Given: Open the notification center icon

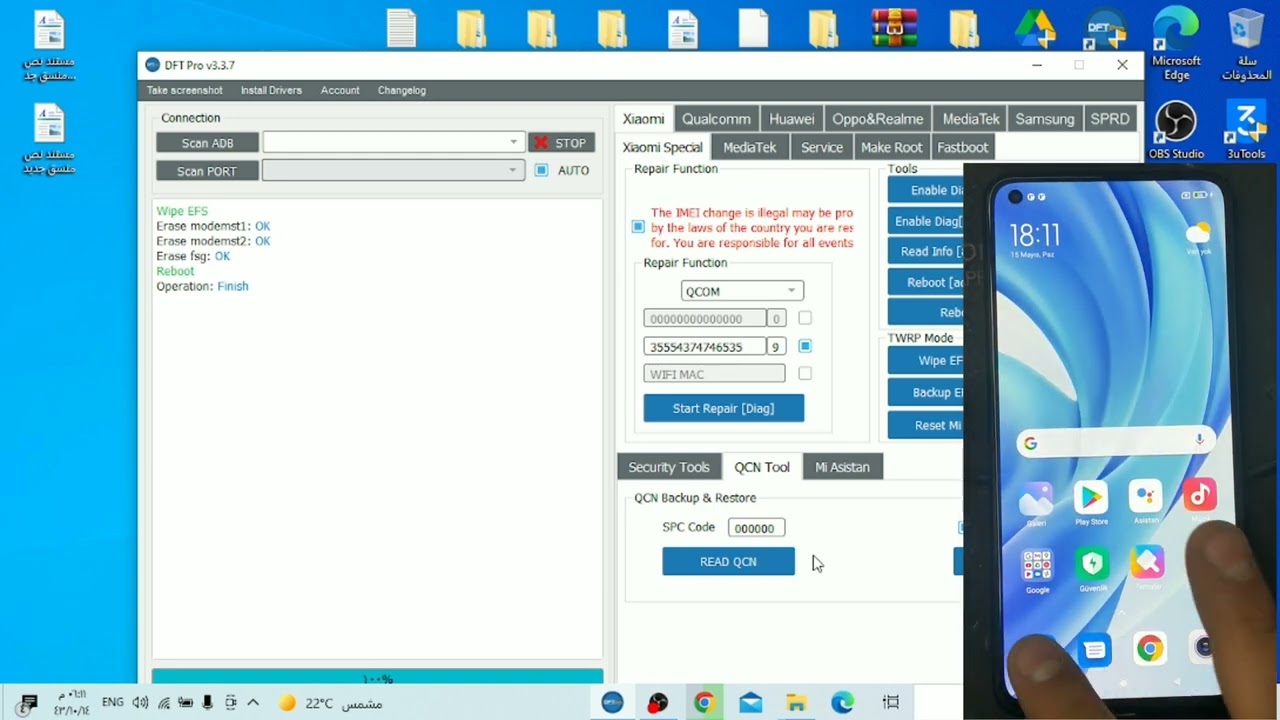Looking at the screenshot, I should click(29, 703).
